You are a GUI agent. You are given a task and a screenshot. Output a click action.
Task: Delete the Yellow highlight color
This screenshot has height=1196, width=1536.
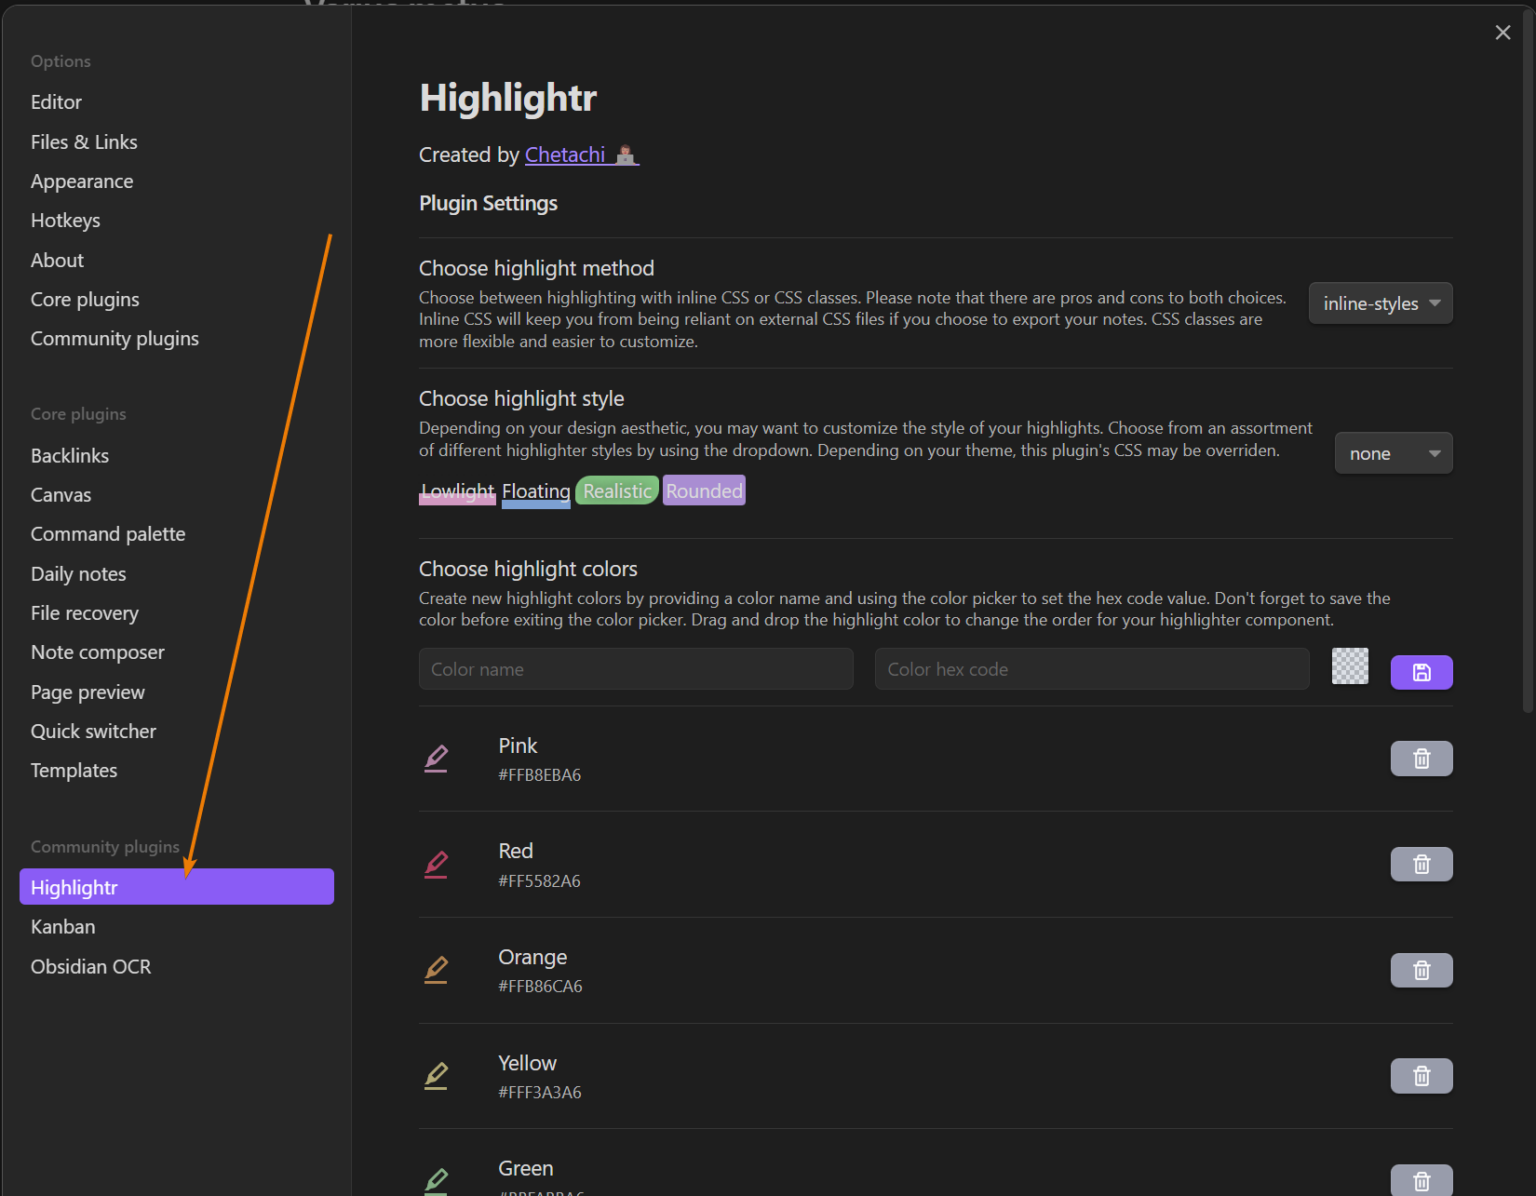coord(1421,1075)
